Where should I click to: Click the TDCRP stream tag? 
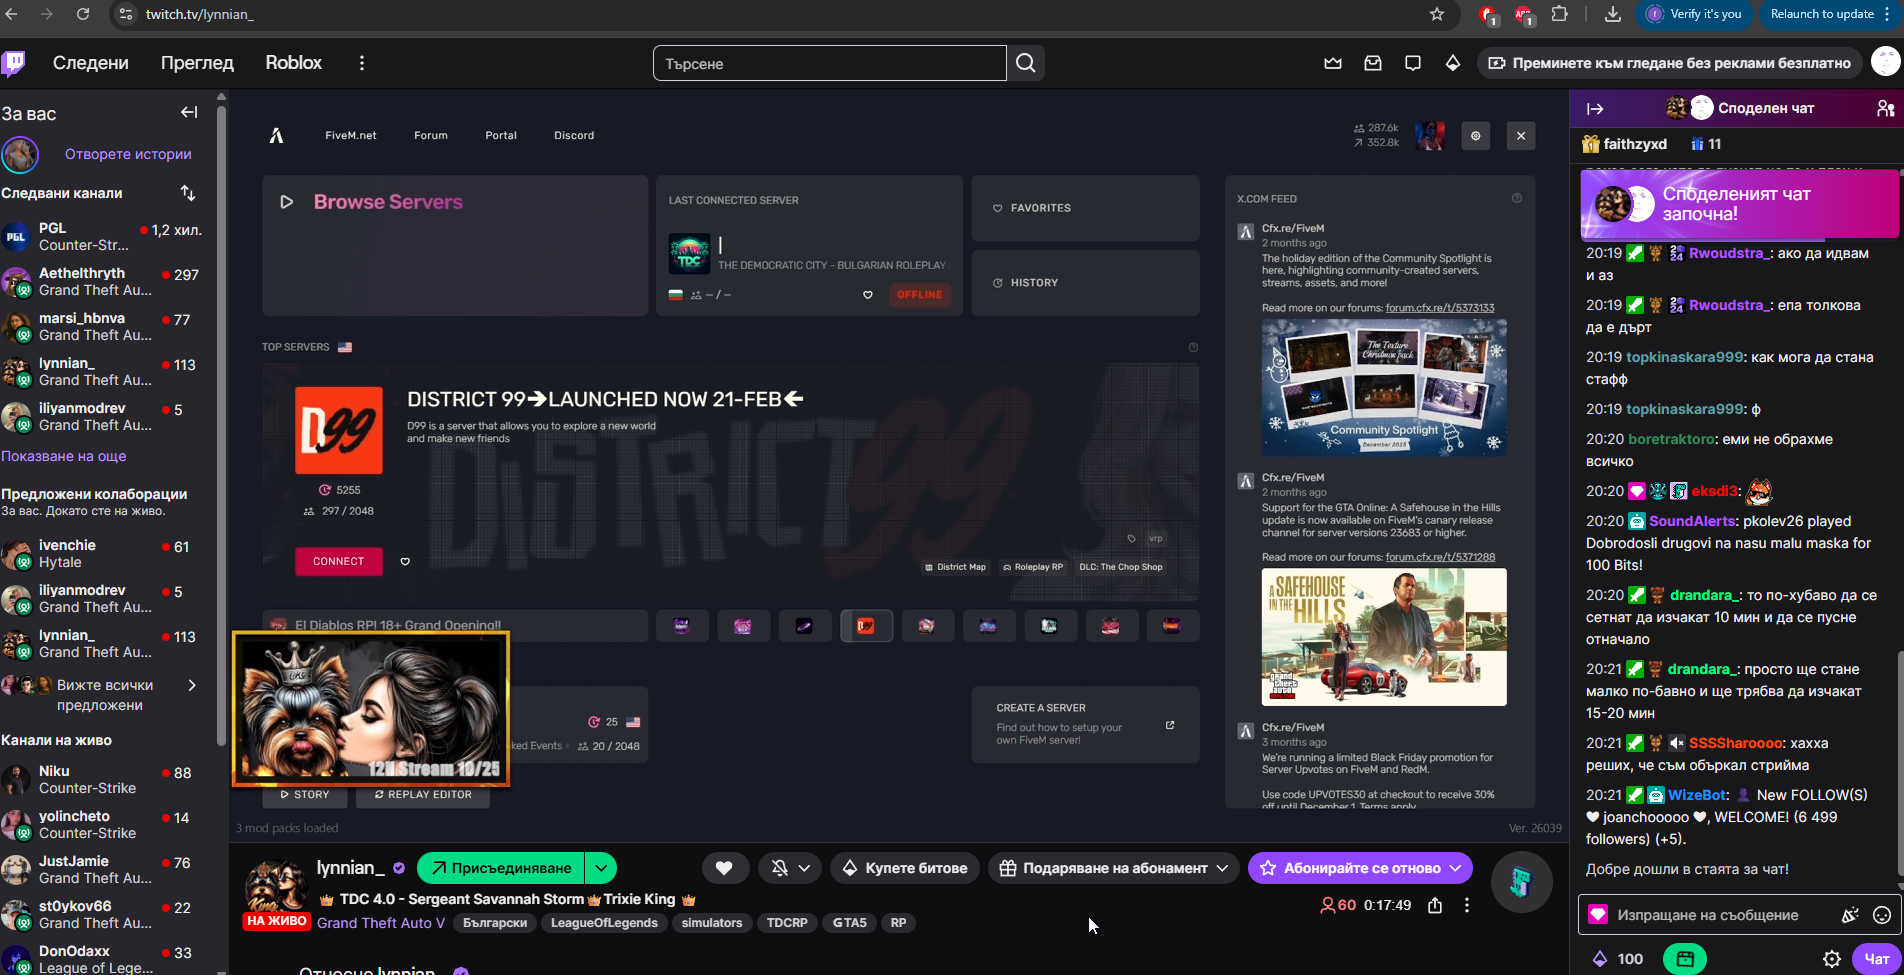click(787, 923)
